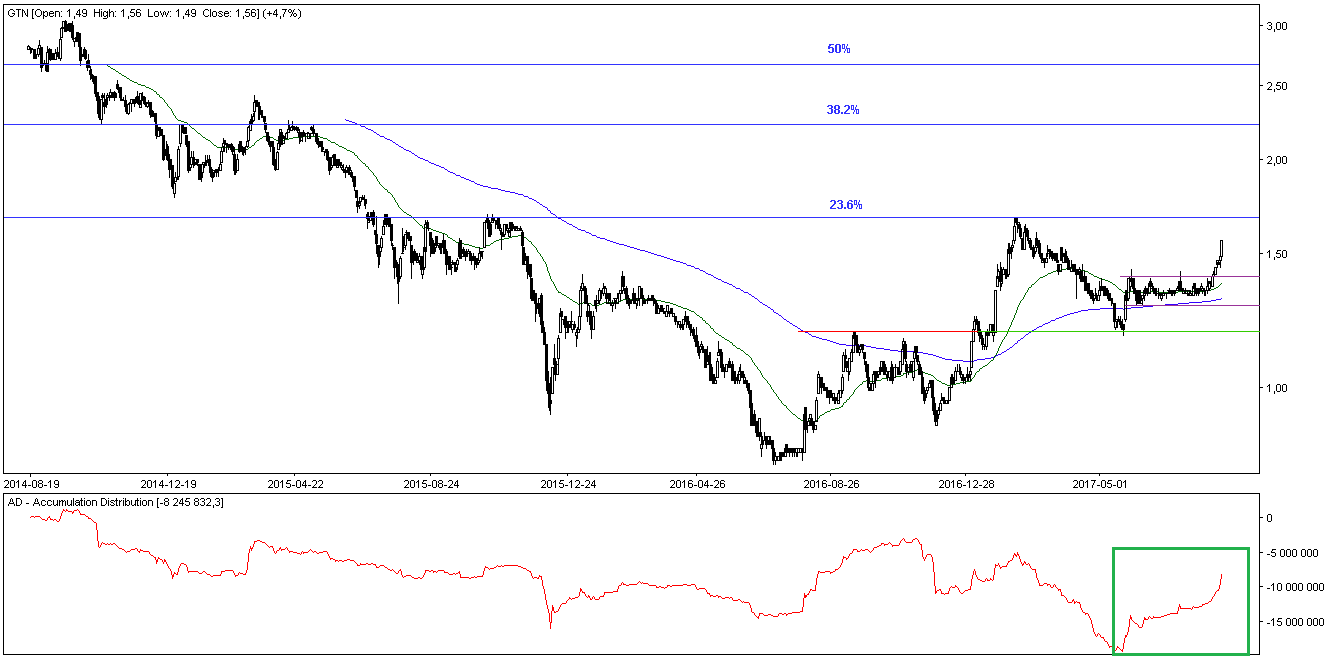Click the -5 000 000 indicator axis label
Screen dimensions: 1329x657
pos(1291,553)
